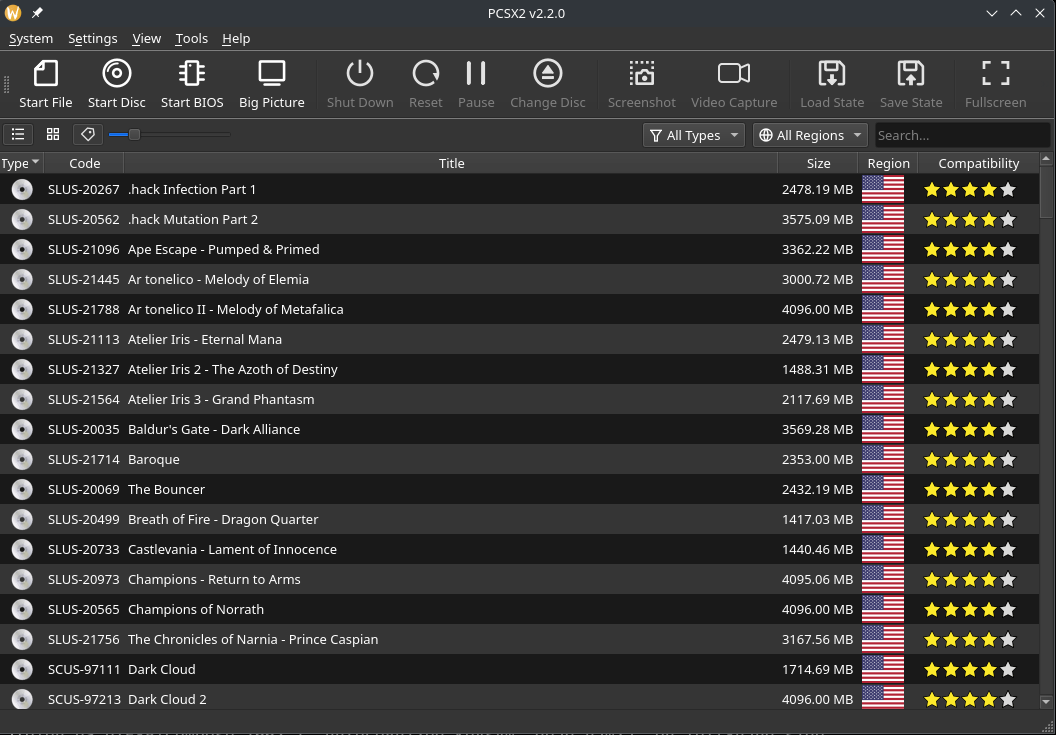Open the All Types filter dropdown

(694, 135)
